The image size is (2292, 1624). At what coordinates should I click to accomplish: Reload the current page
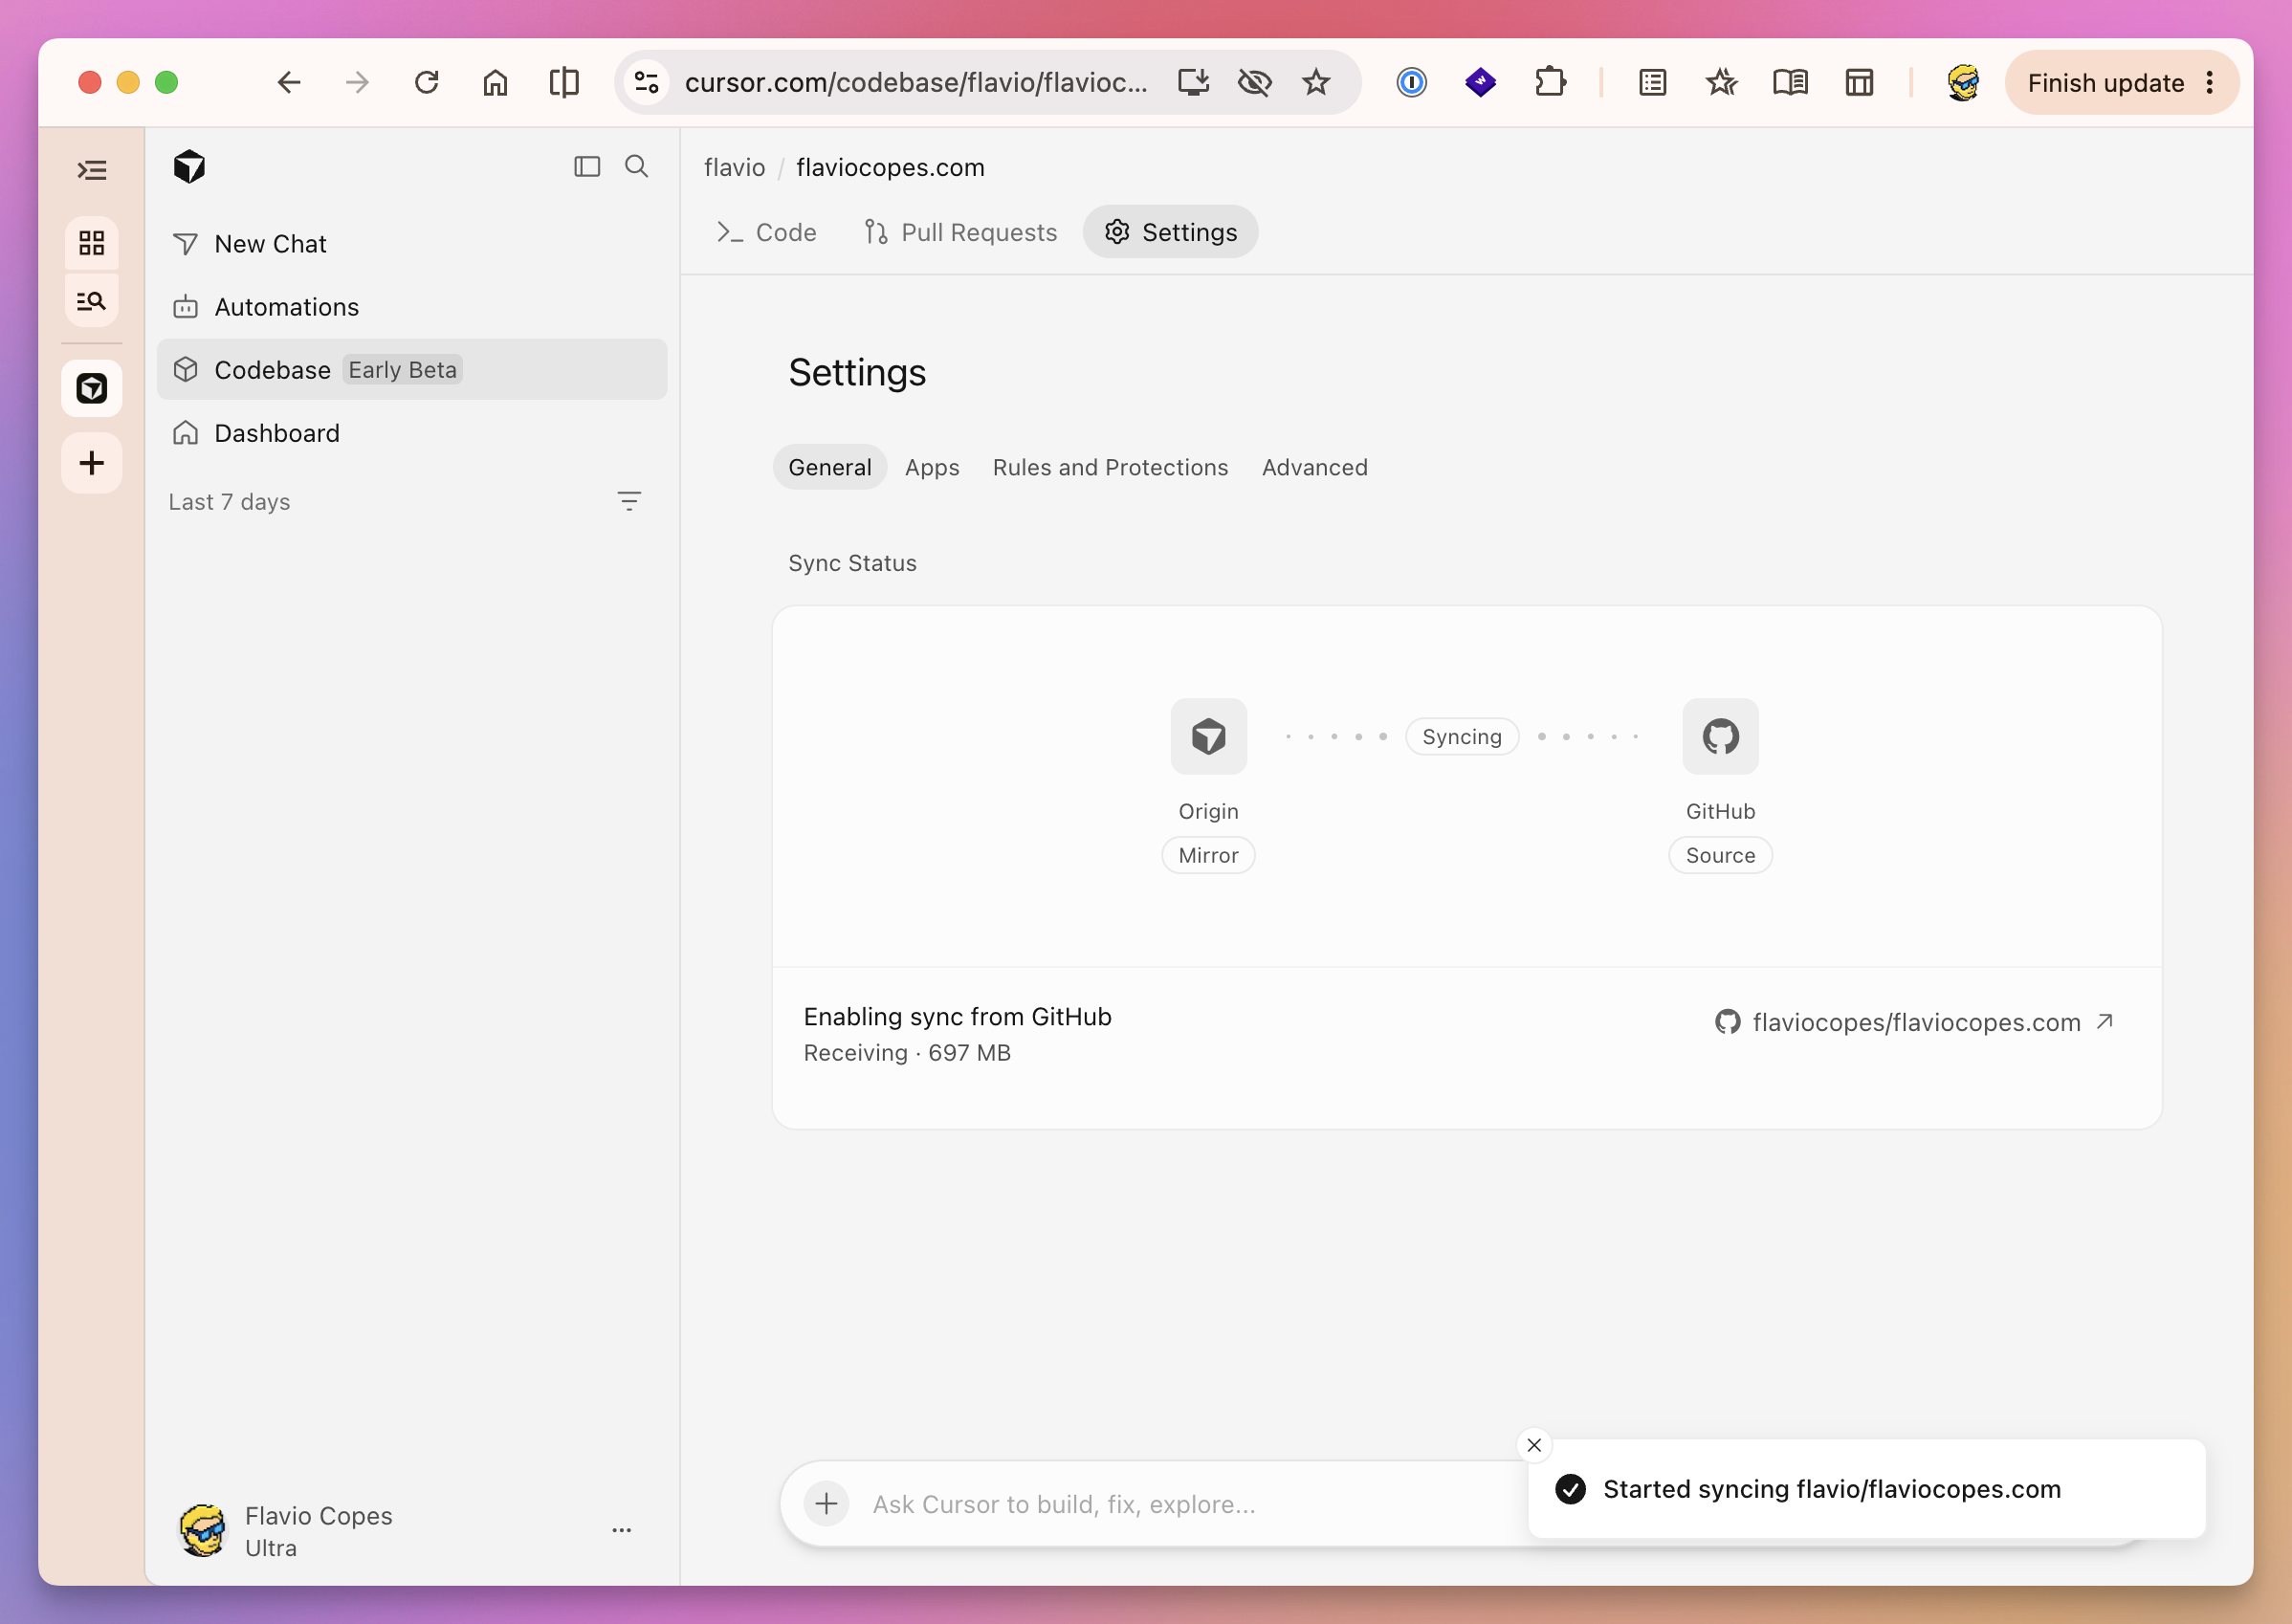[x=427, y=82]
